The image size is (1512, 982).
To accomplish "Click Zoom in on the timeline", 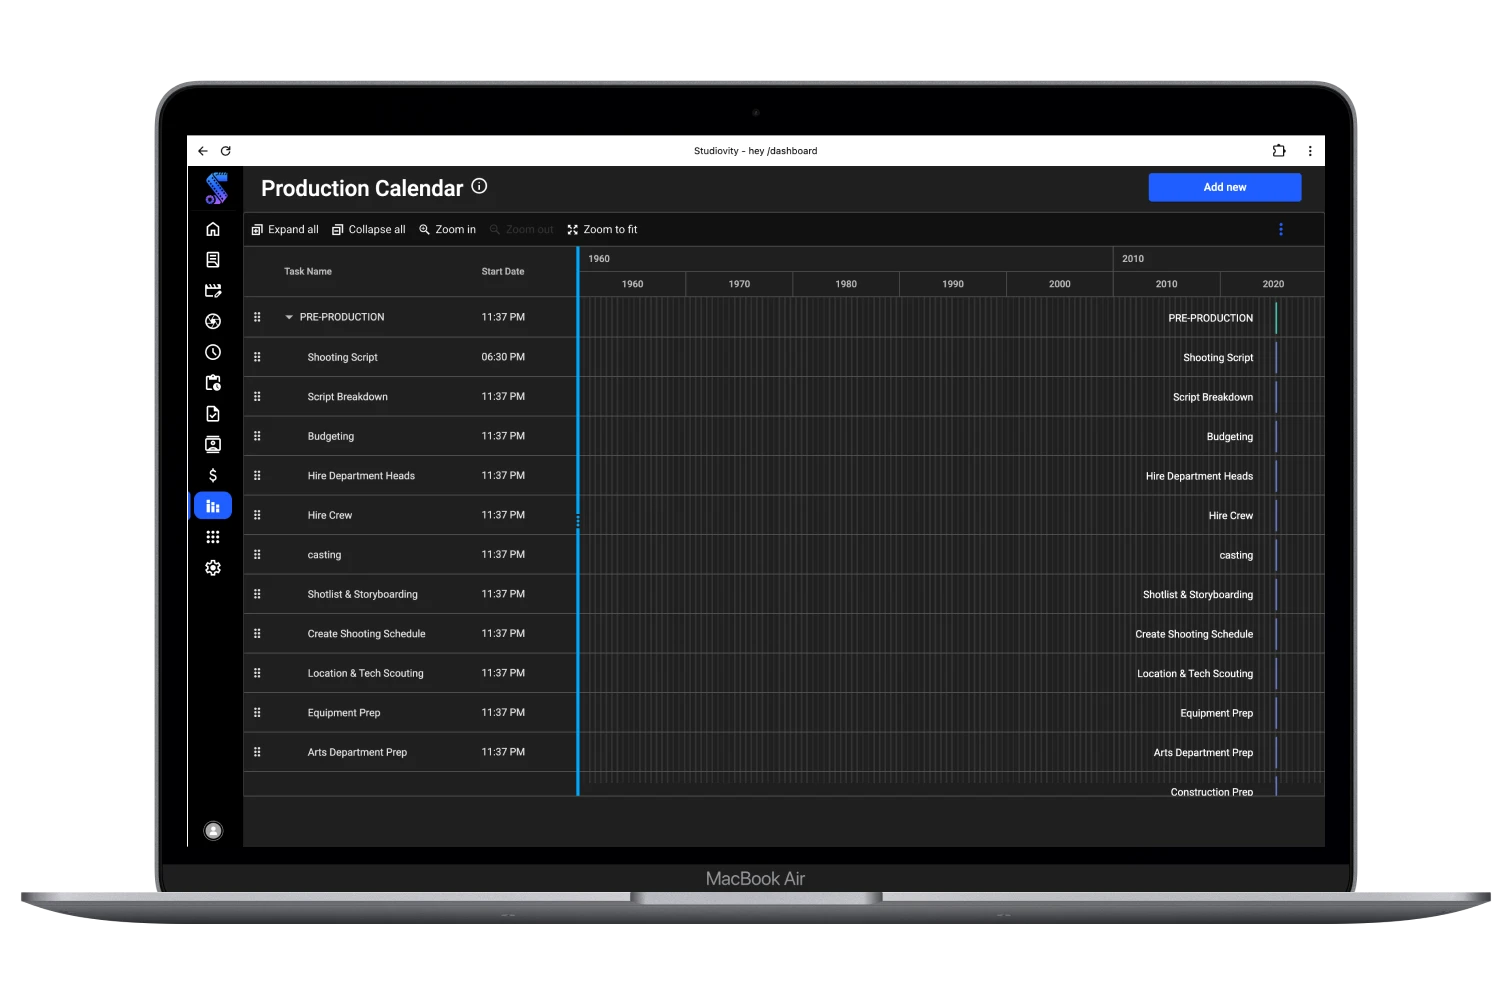I will click(447, 230).
